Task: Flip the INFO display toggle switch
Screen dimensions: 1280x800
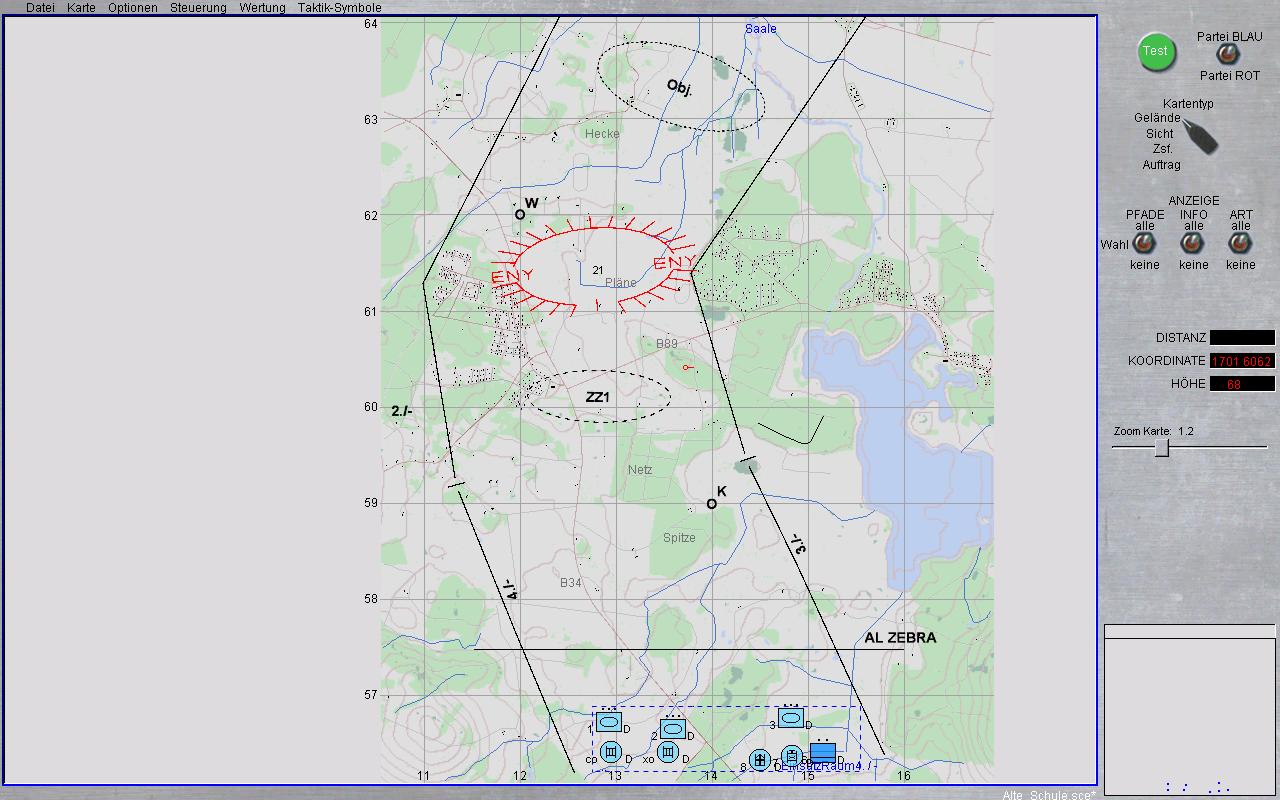Action: click(1192, 244)
